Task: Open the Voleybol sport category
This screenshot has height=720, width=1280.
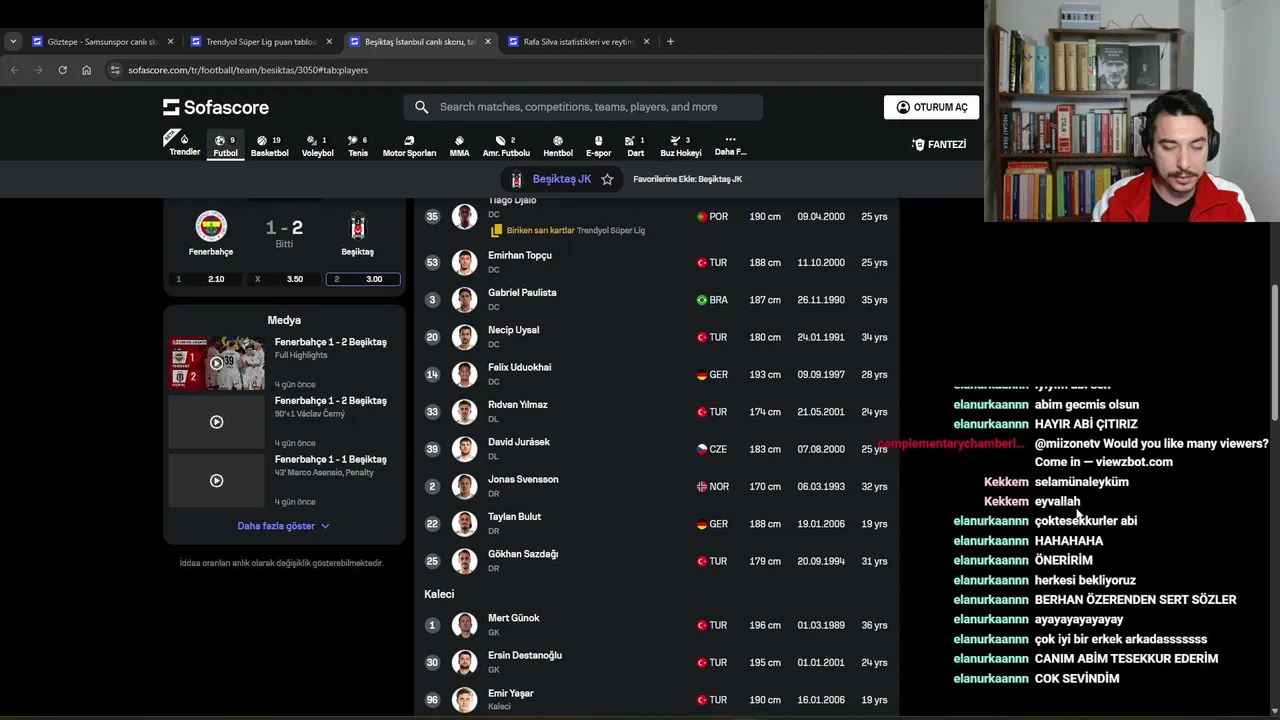Action: [x=317, y=146]
